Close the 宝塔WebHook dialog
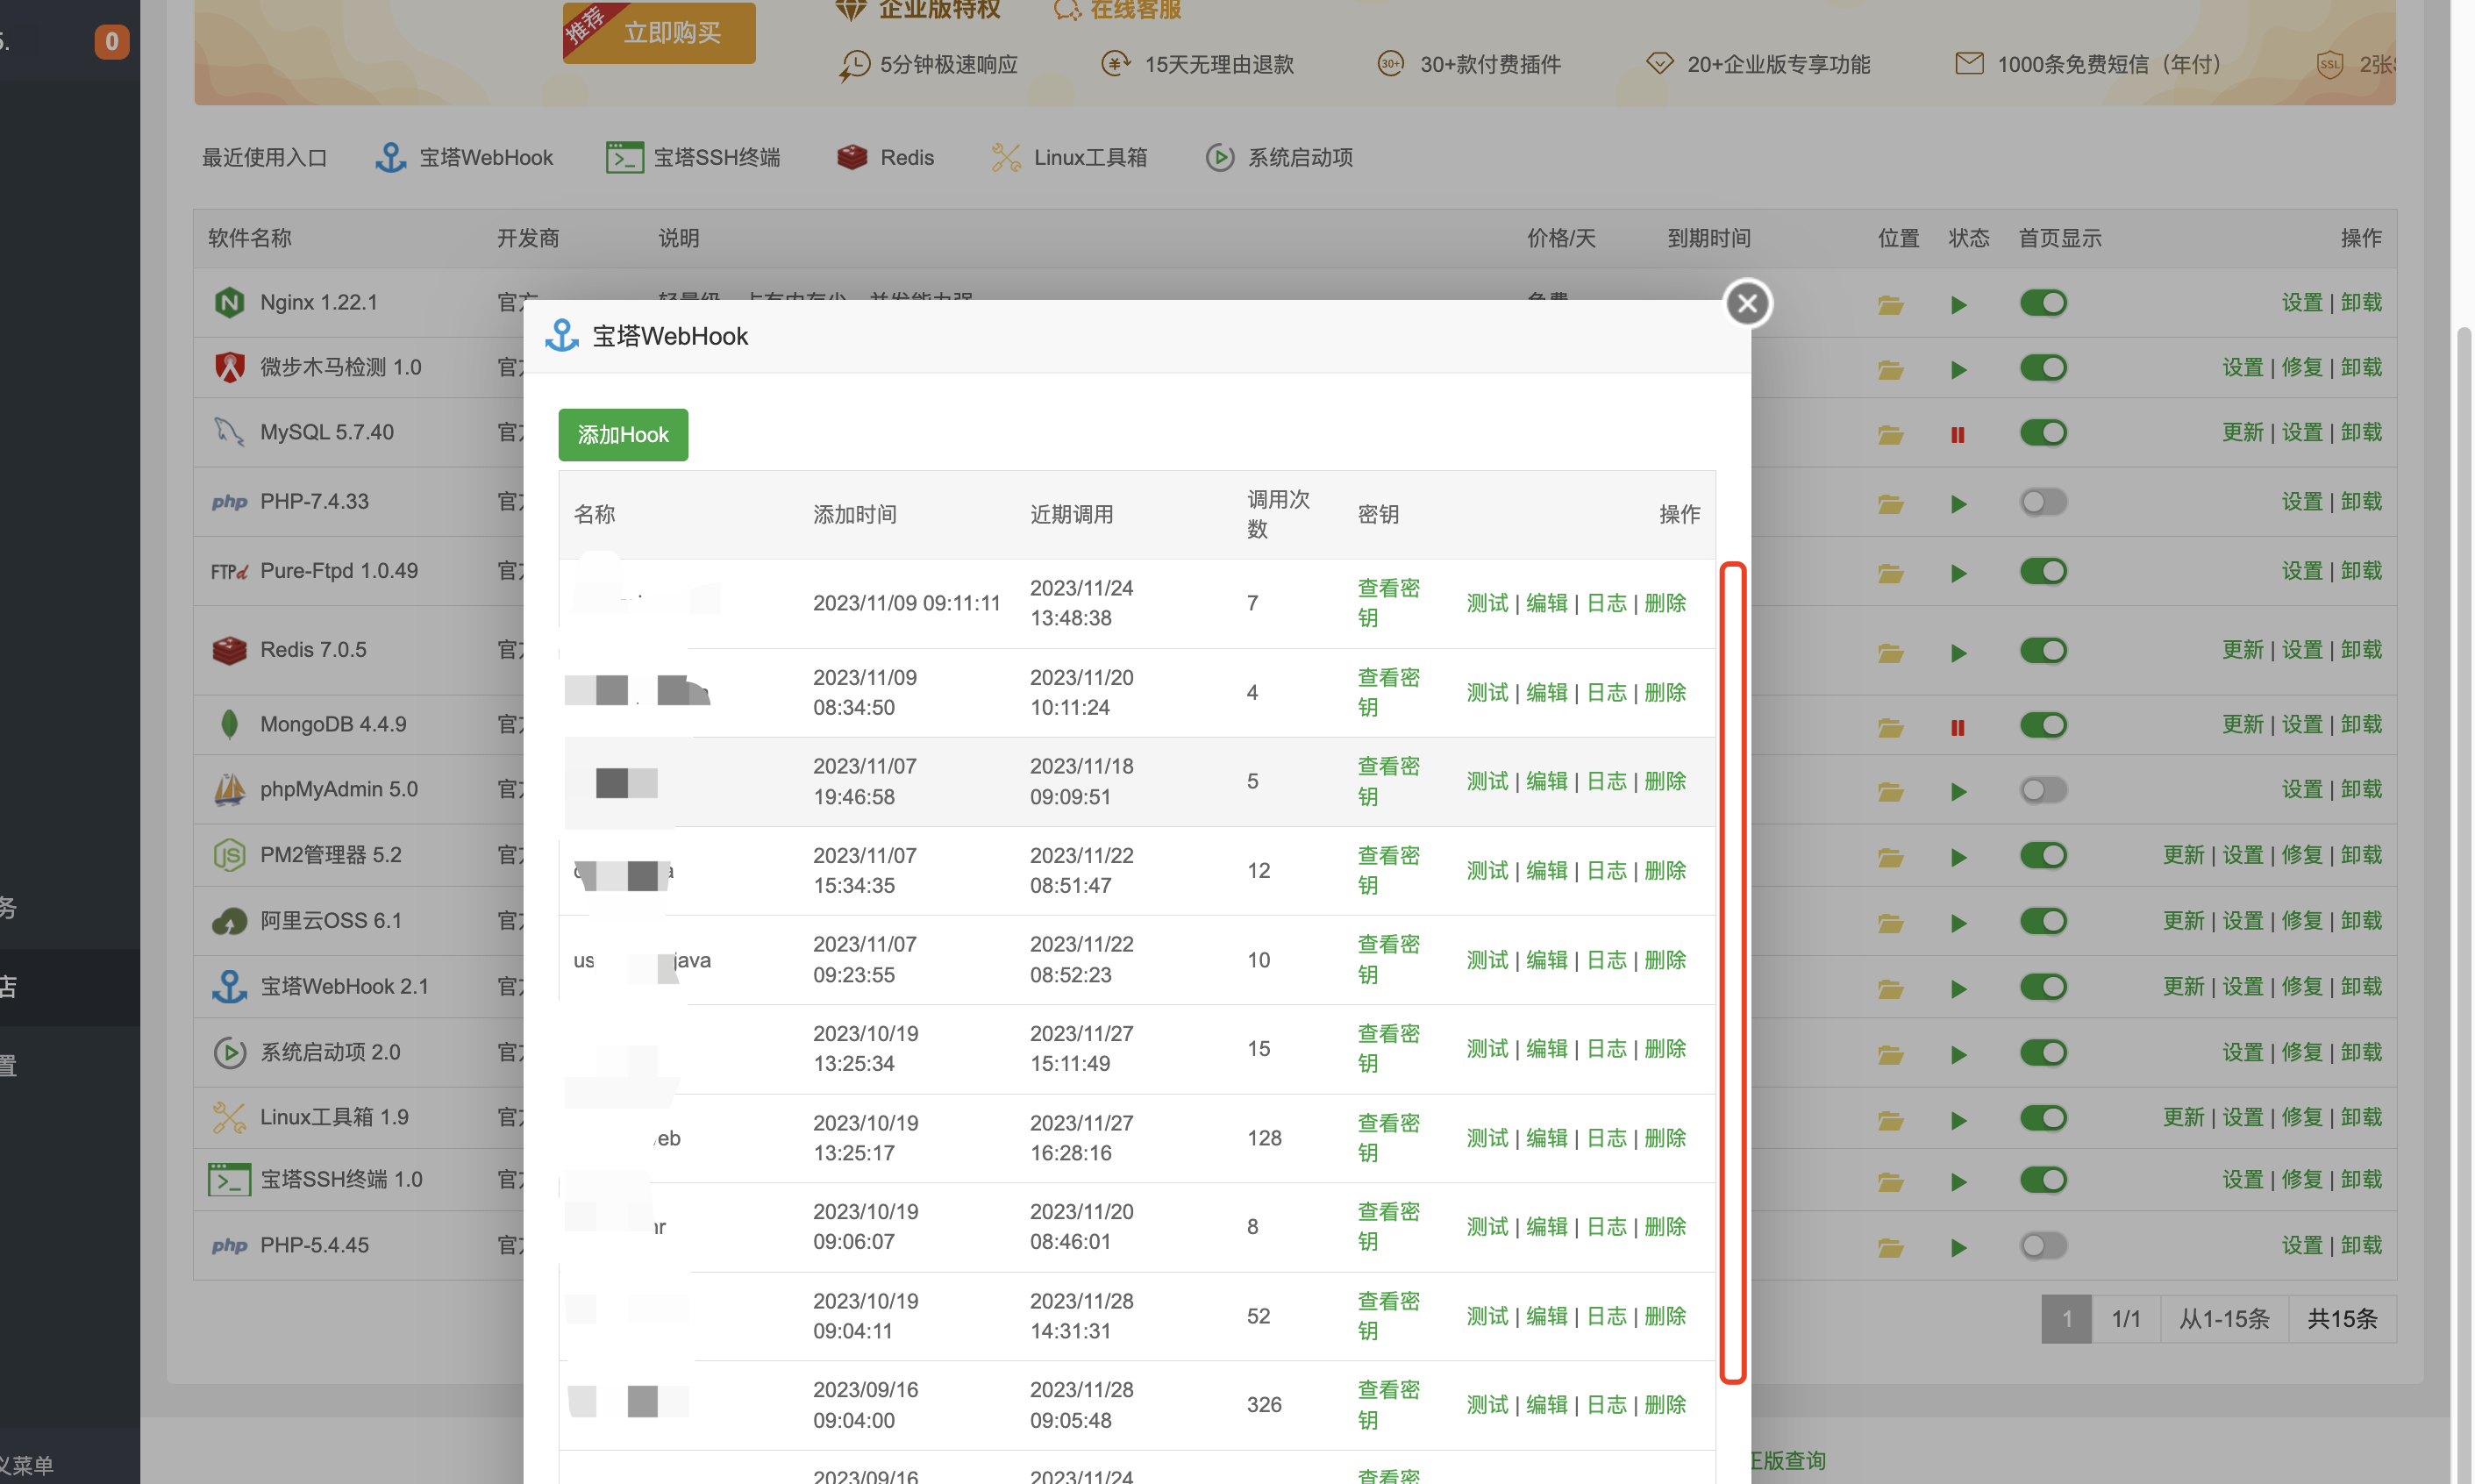This screenshot has width=2475, height=1484. [1747, 303]
